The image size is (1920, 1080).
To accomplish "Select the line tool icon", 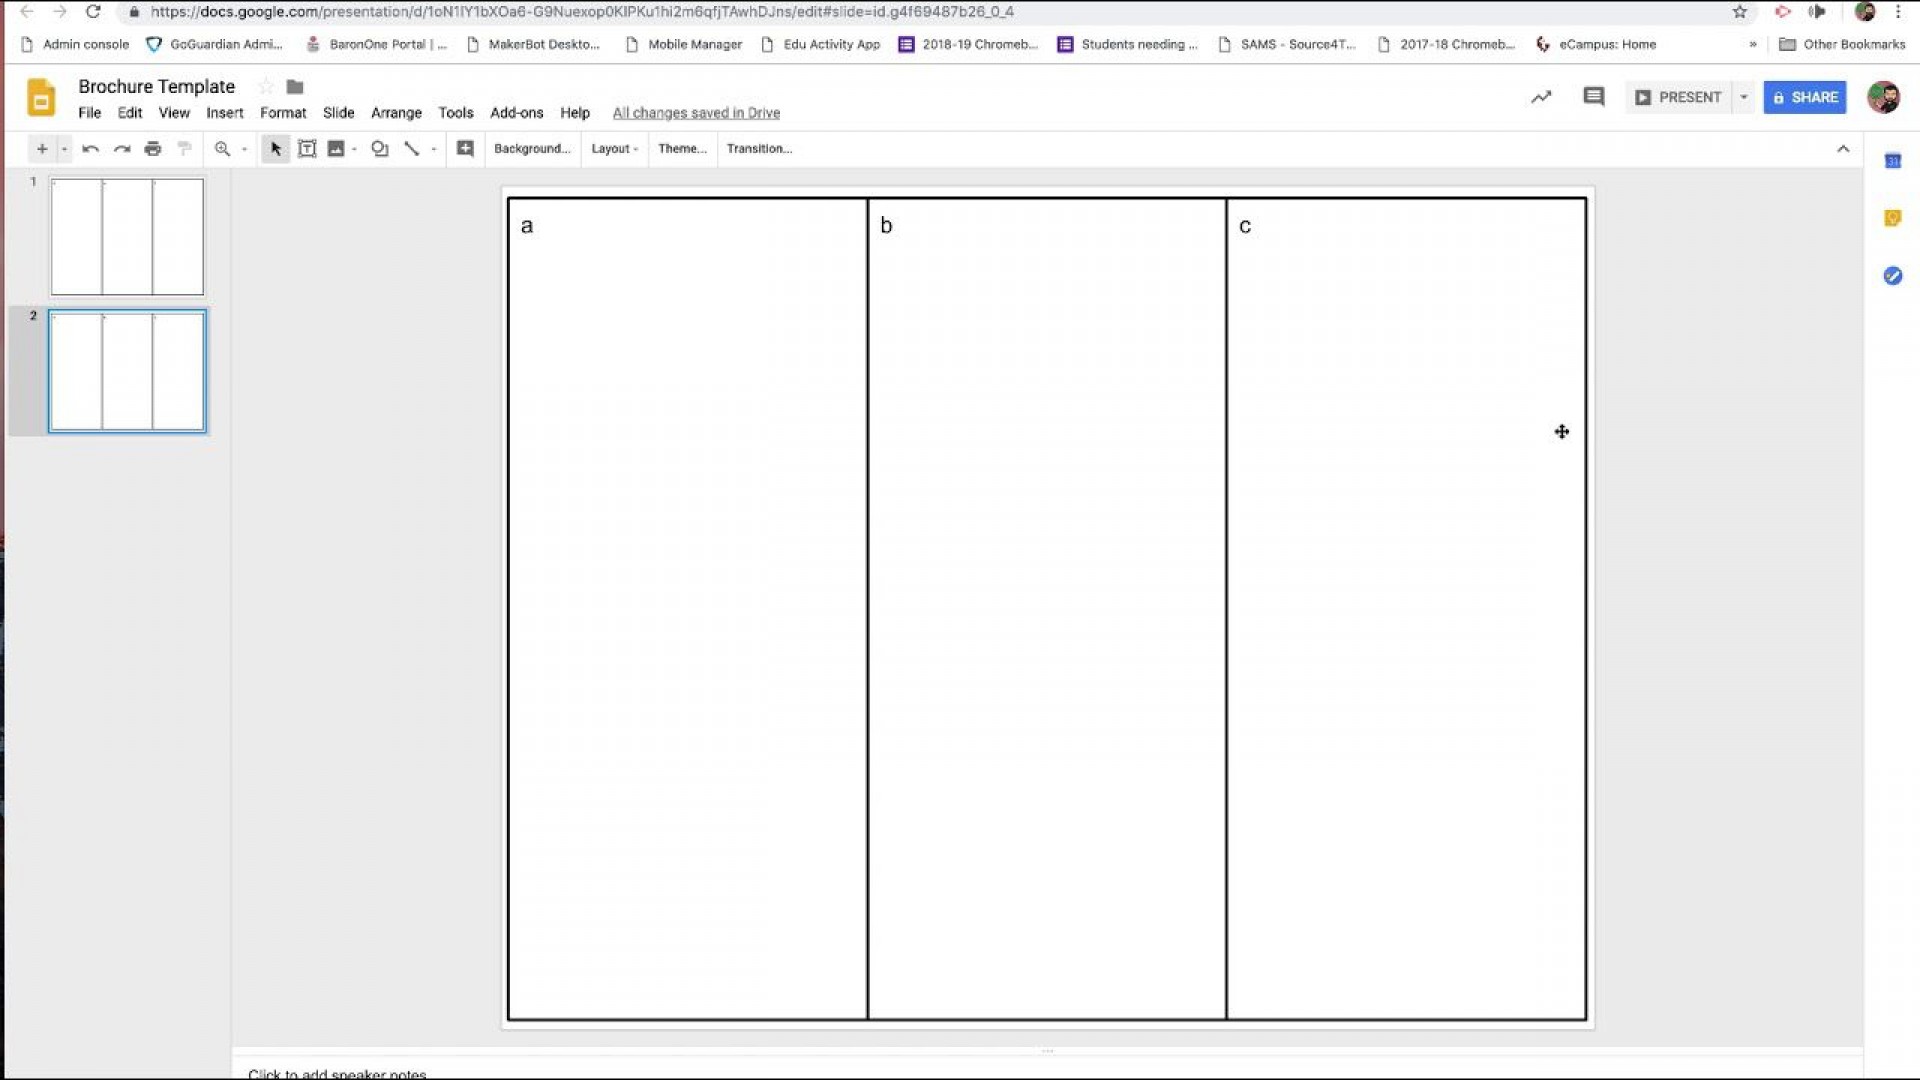I will pyautogui.click(x=411, y=149).
